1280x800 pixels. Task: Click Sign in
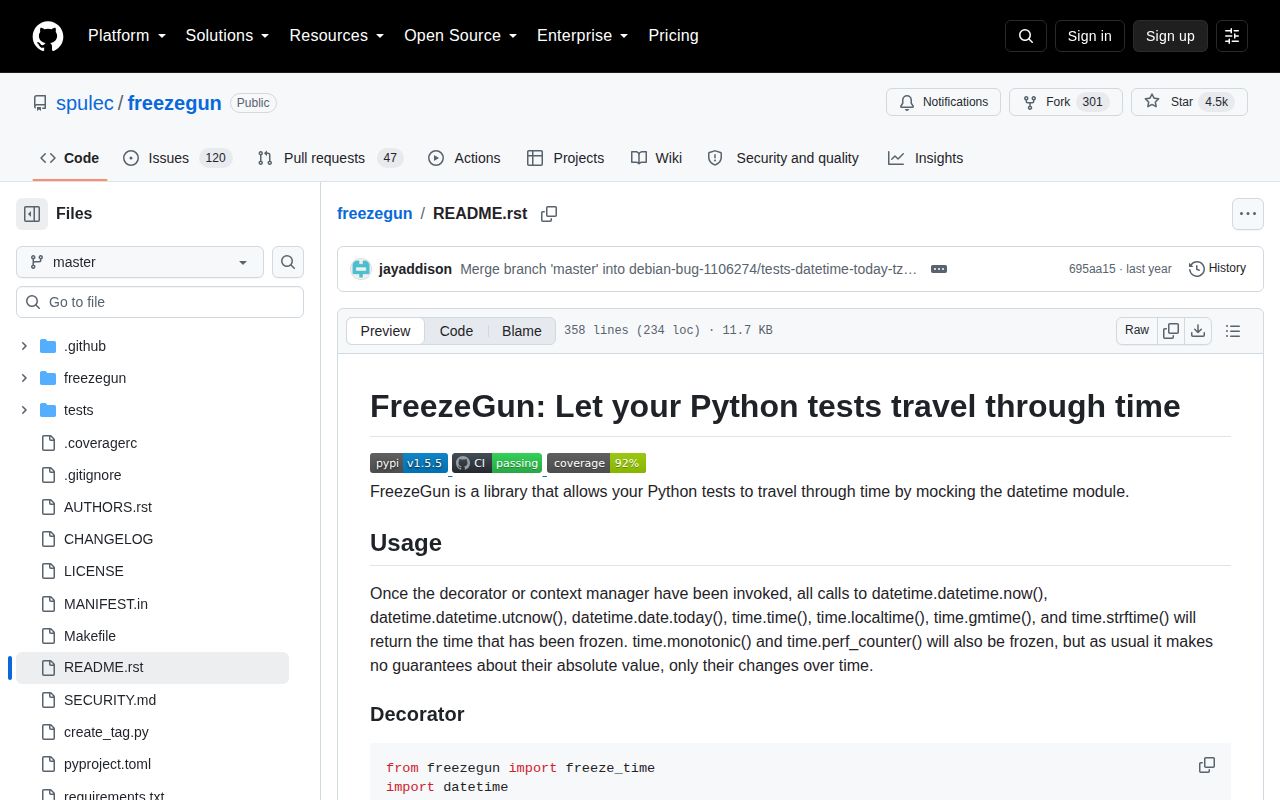pos(1089,36)
